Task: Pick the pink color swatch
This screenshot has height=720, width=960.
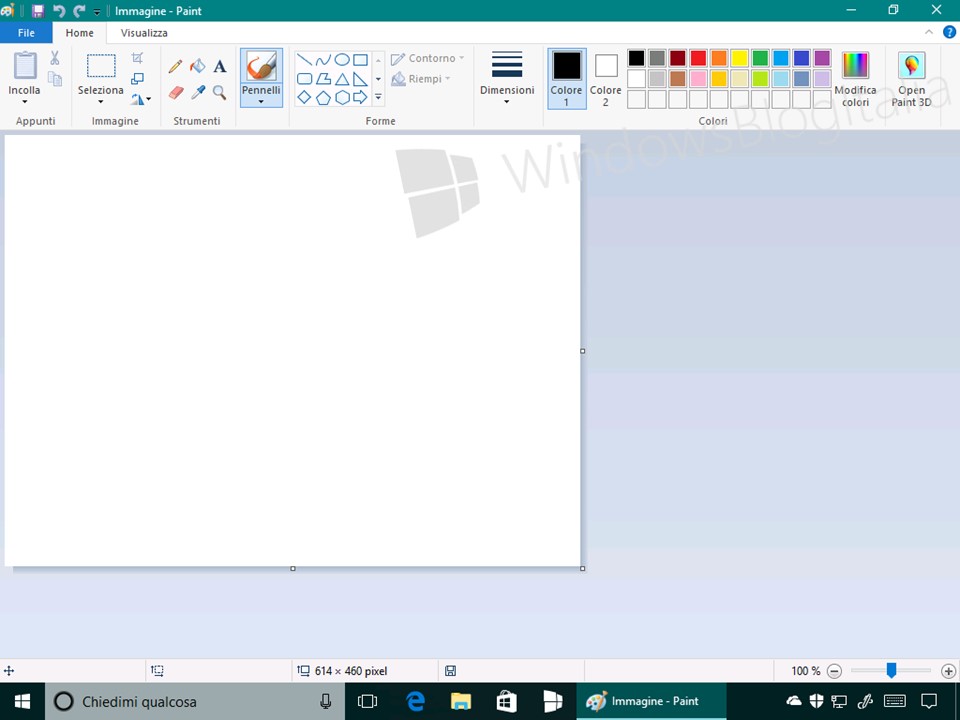Action: [698, 78]
